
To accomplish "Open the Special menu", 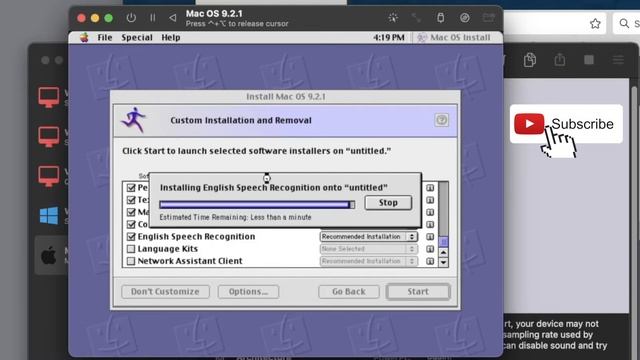I will click(137, 38).
